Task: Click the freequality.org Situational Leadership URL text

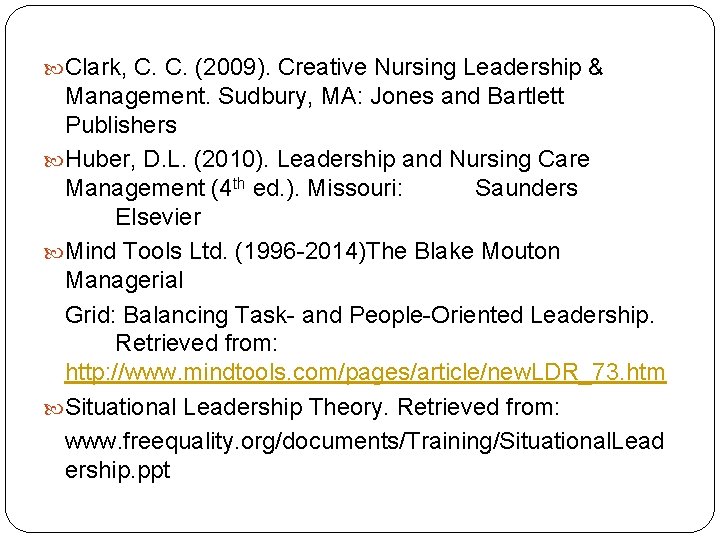Action: tap(364, 441)
